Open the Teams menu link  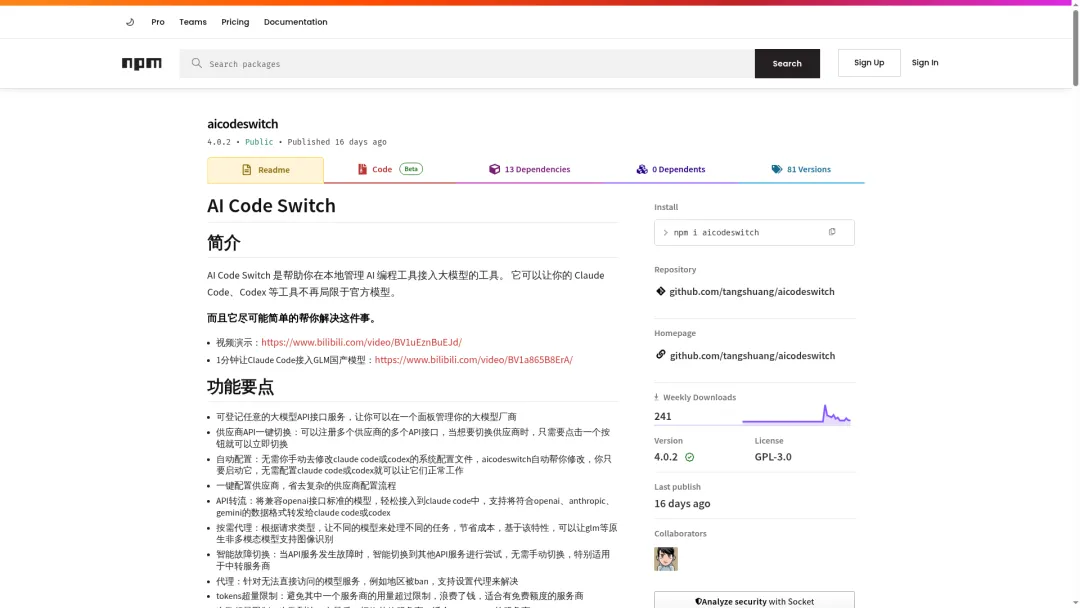point(193,22)
